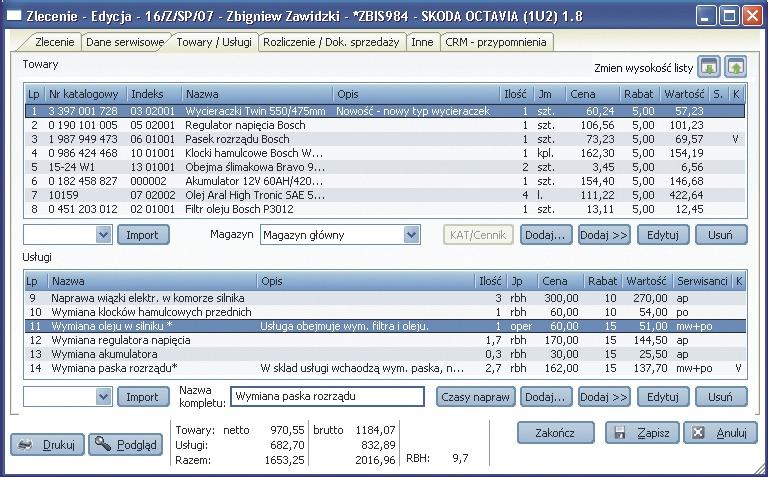Select the service Wymiana paska rozrządu*

click(385, 368)
